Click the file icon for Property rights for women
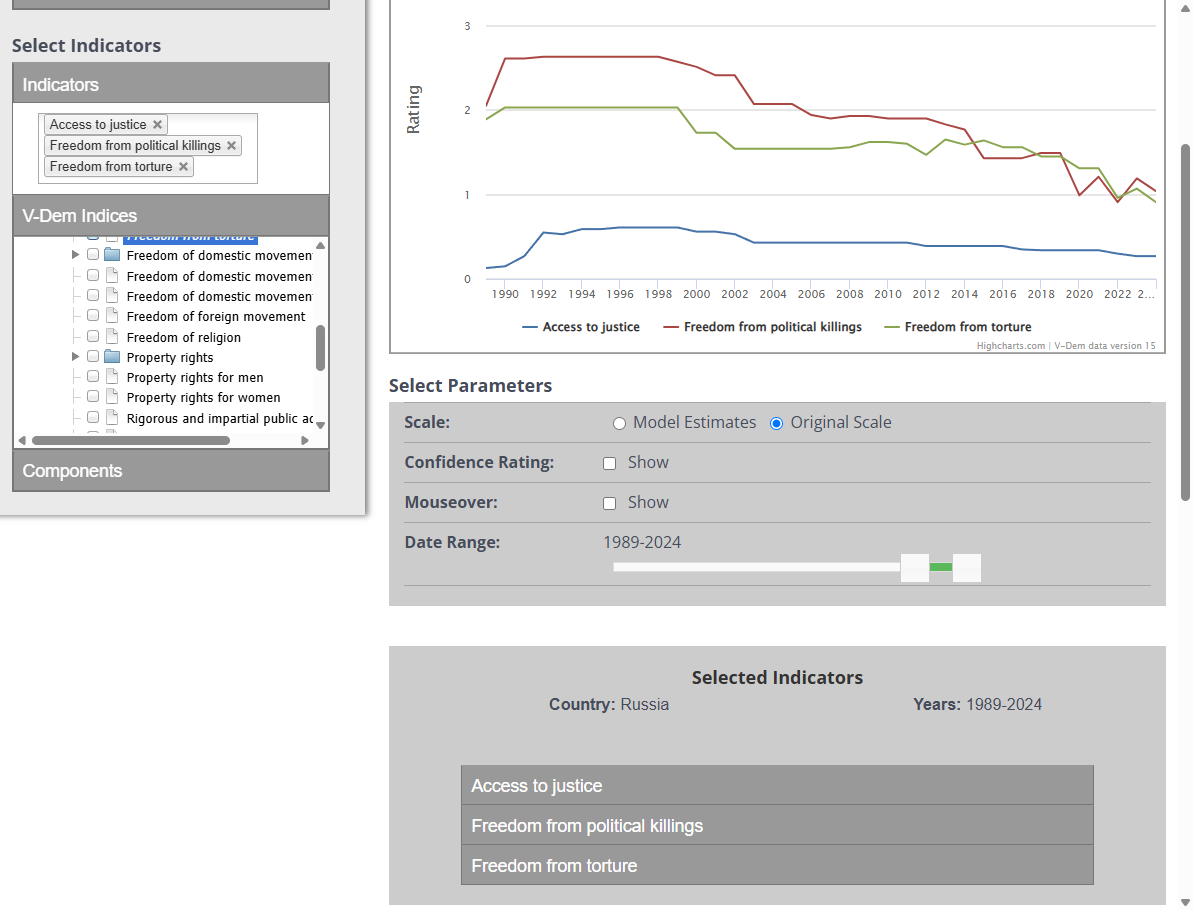 tap(112, 397)
